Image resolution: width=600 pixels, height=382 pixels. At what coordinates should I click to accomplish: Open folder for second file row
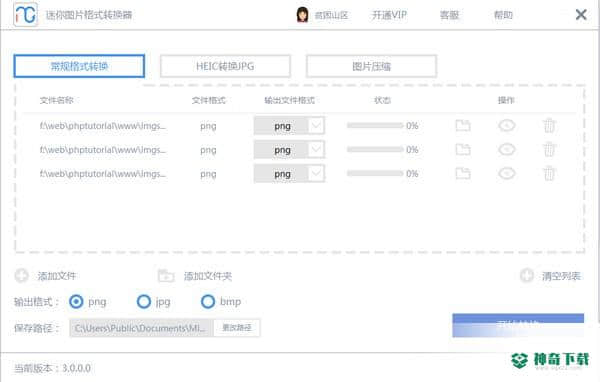pos(463,149)
